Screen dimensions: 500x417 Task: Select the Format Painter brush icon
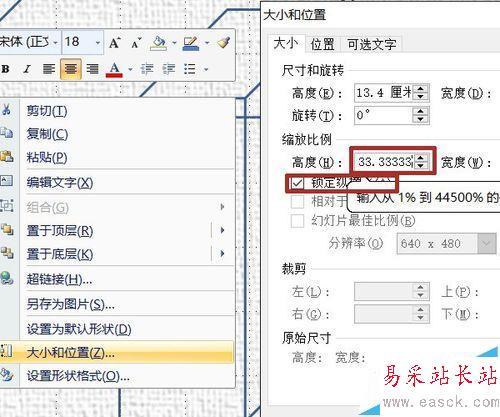[x=224, y=43]
